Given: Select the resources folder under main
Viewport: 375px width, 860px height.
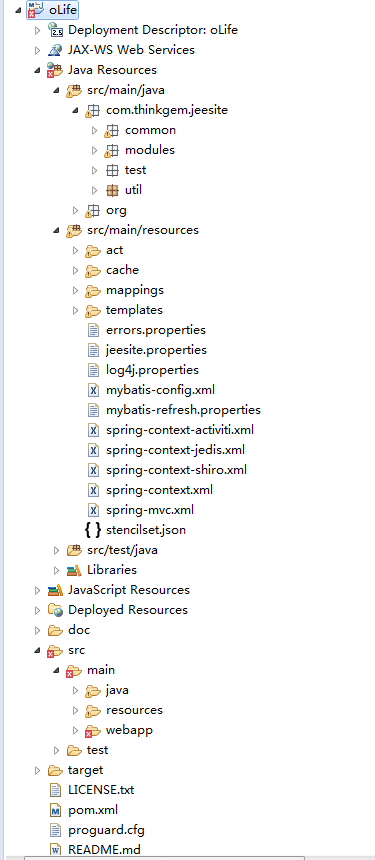Looking at the screenshot, I should pos(134,710).
